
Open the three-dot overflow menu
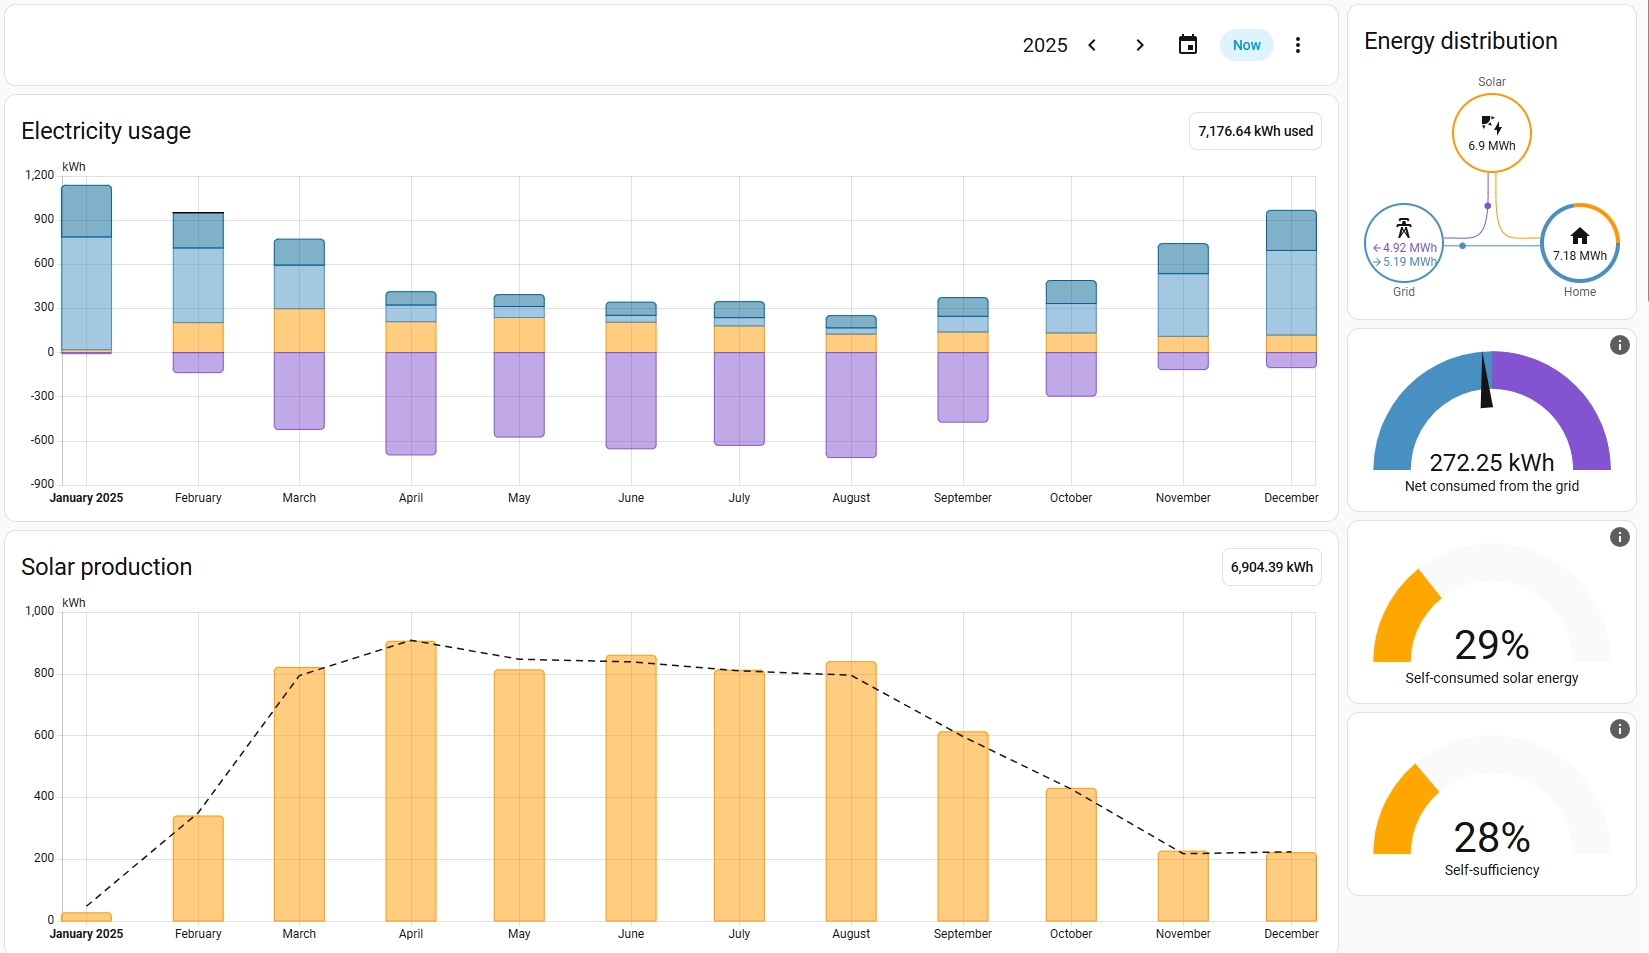point(1297,45)
